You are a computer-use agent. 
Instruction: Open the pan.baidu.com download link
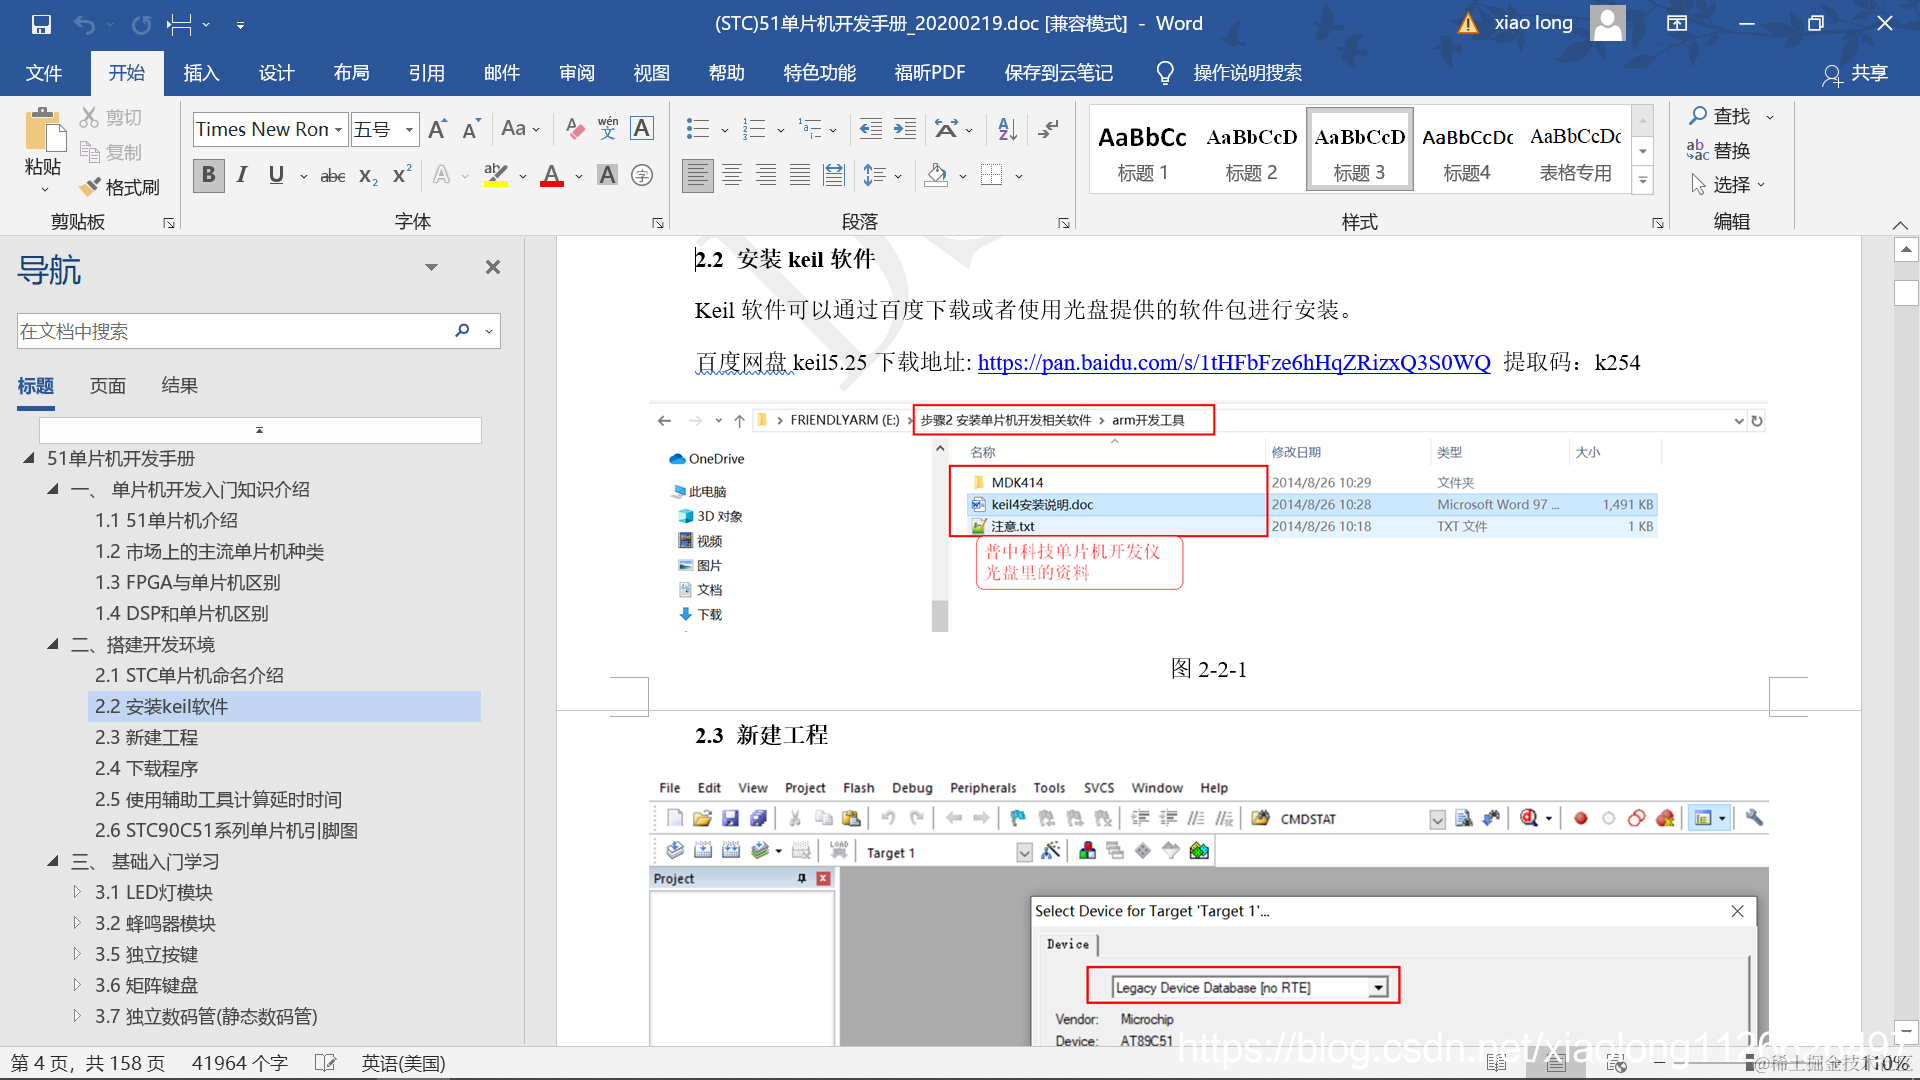pyautogui.click(x=1233, y=363)
